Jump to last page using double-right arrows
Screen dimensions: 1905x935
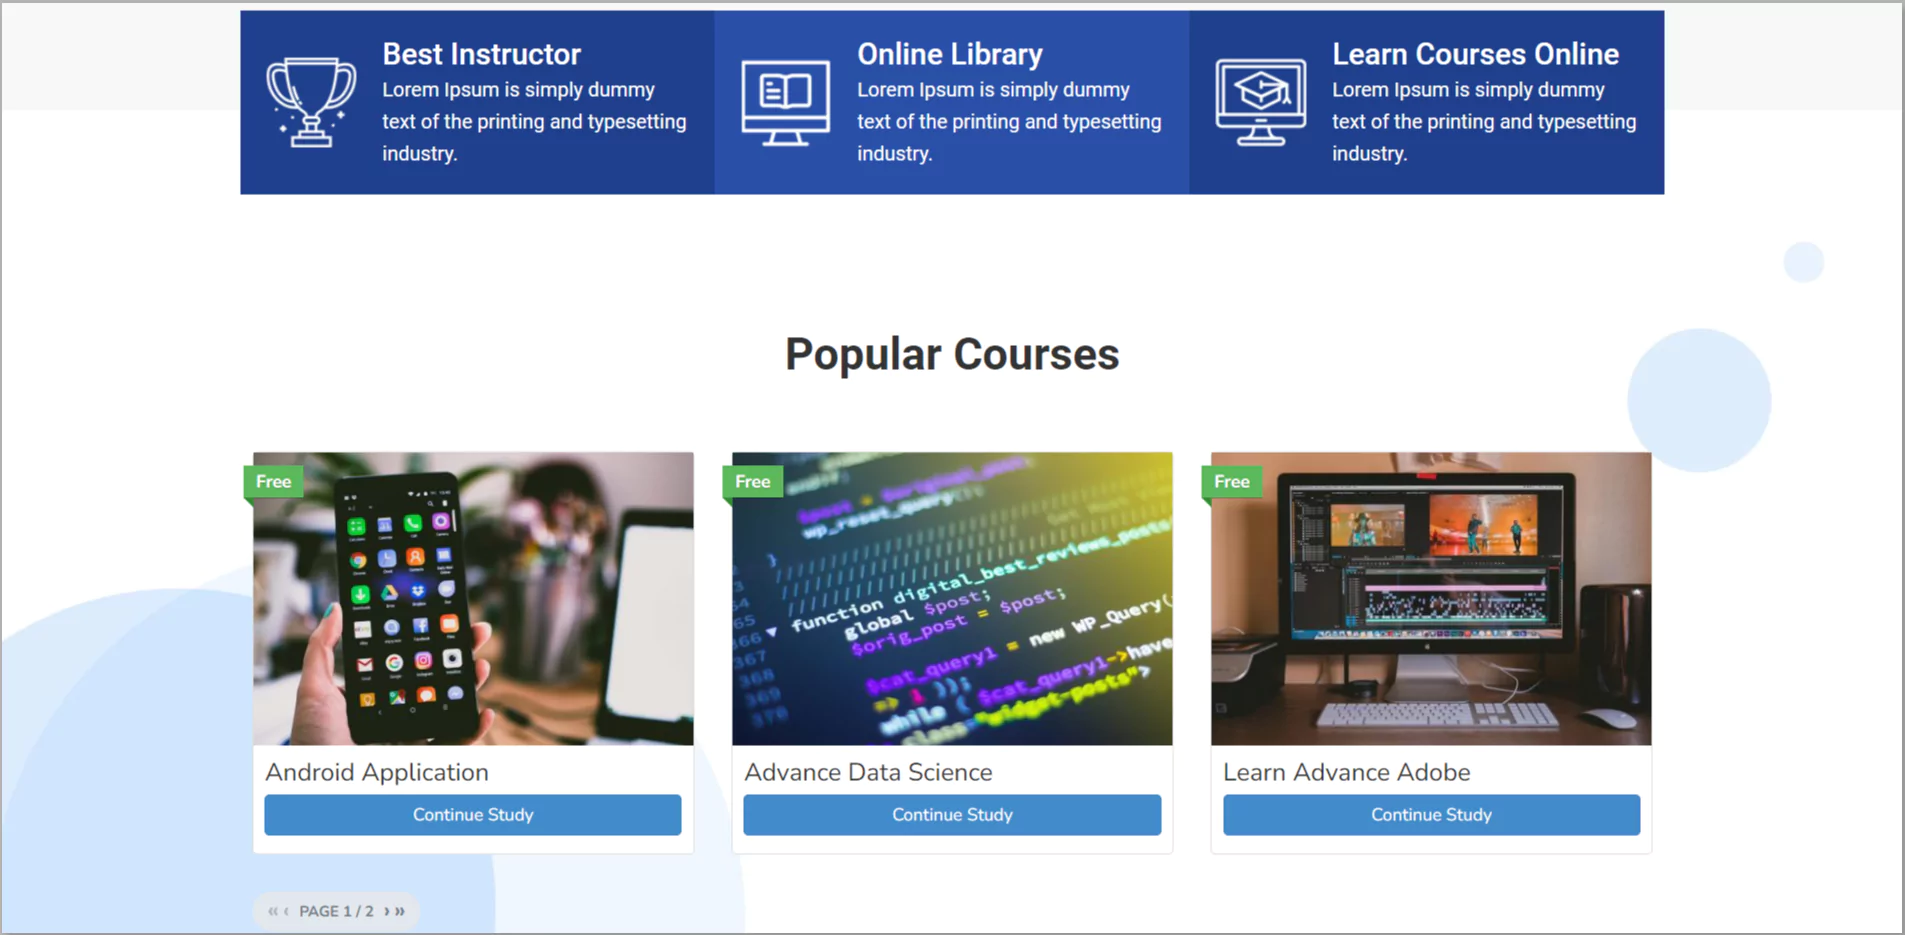(x=400, y=911)
